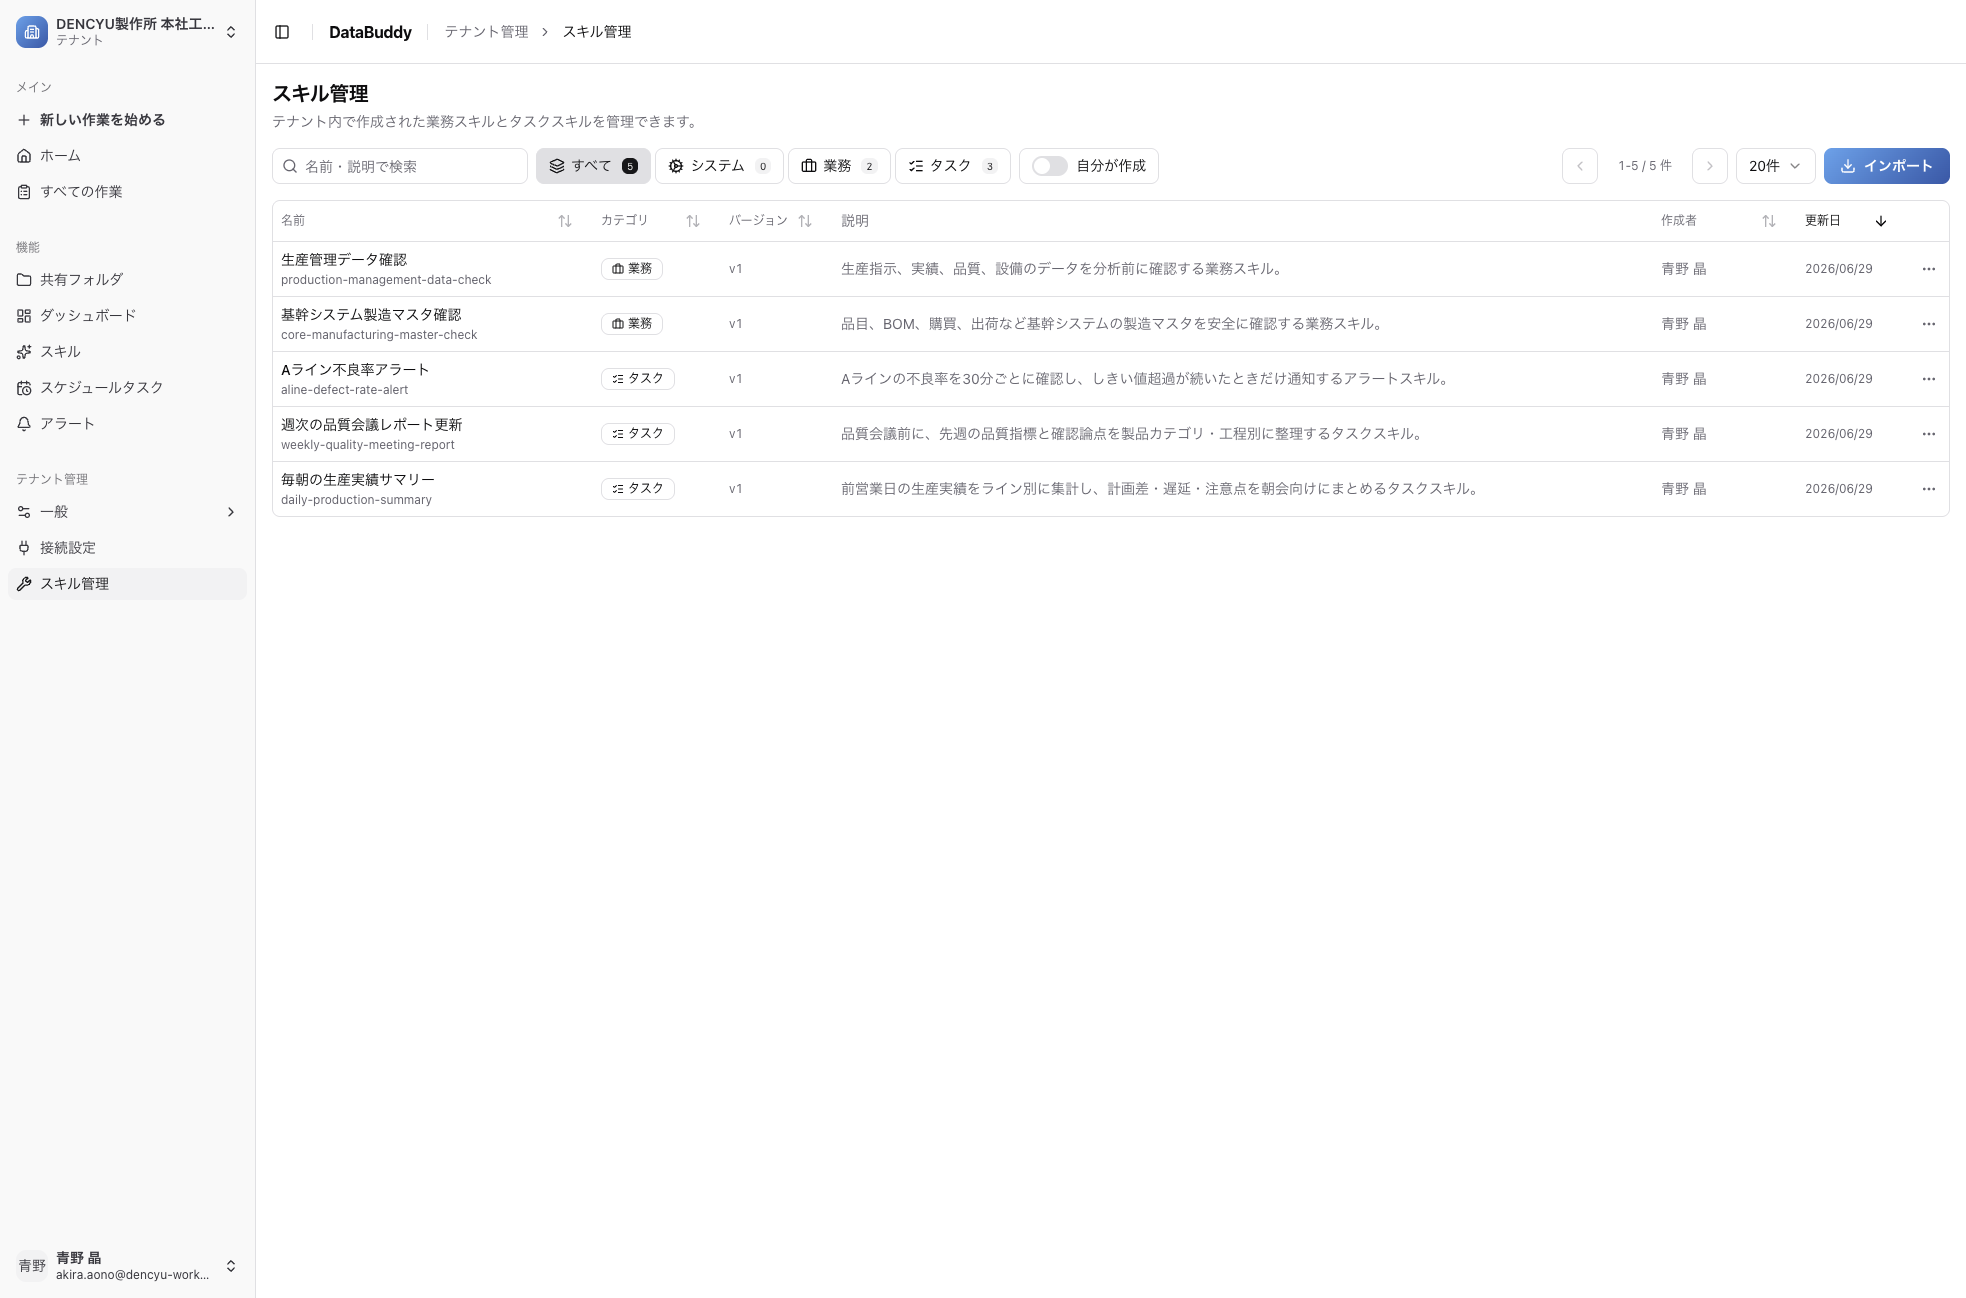The image size is (1966, 1298).
Task: Open more options for 毎朝の生産実績サマリー
Action: click(1929, 489)
